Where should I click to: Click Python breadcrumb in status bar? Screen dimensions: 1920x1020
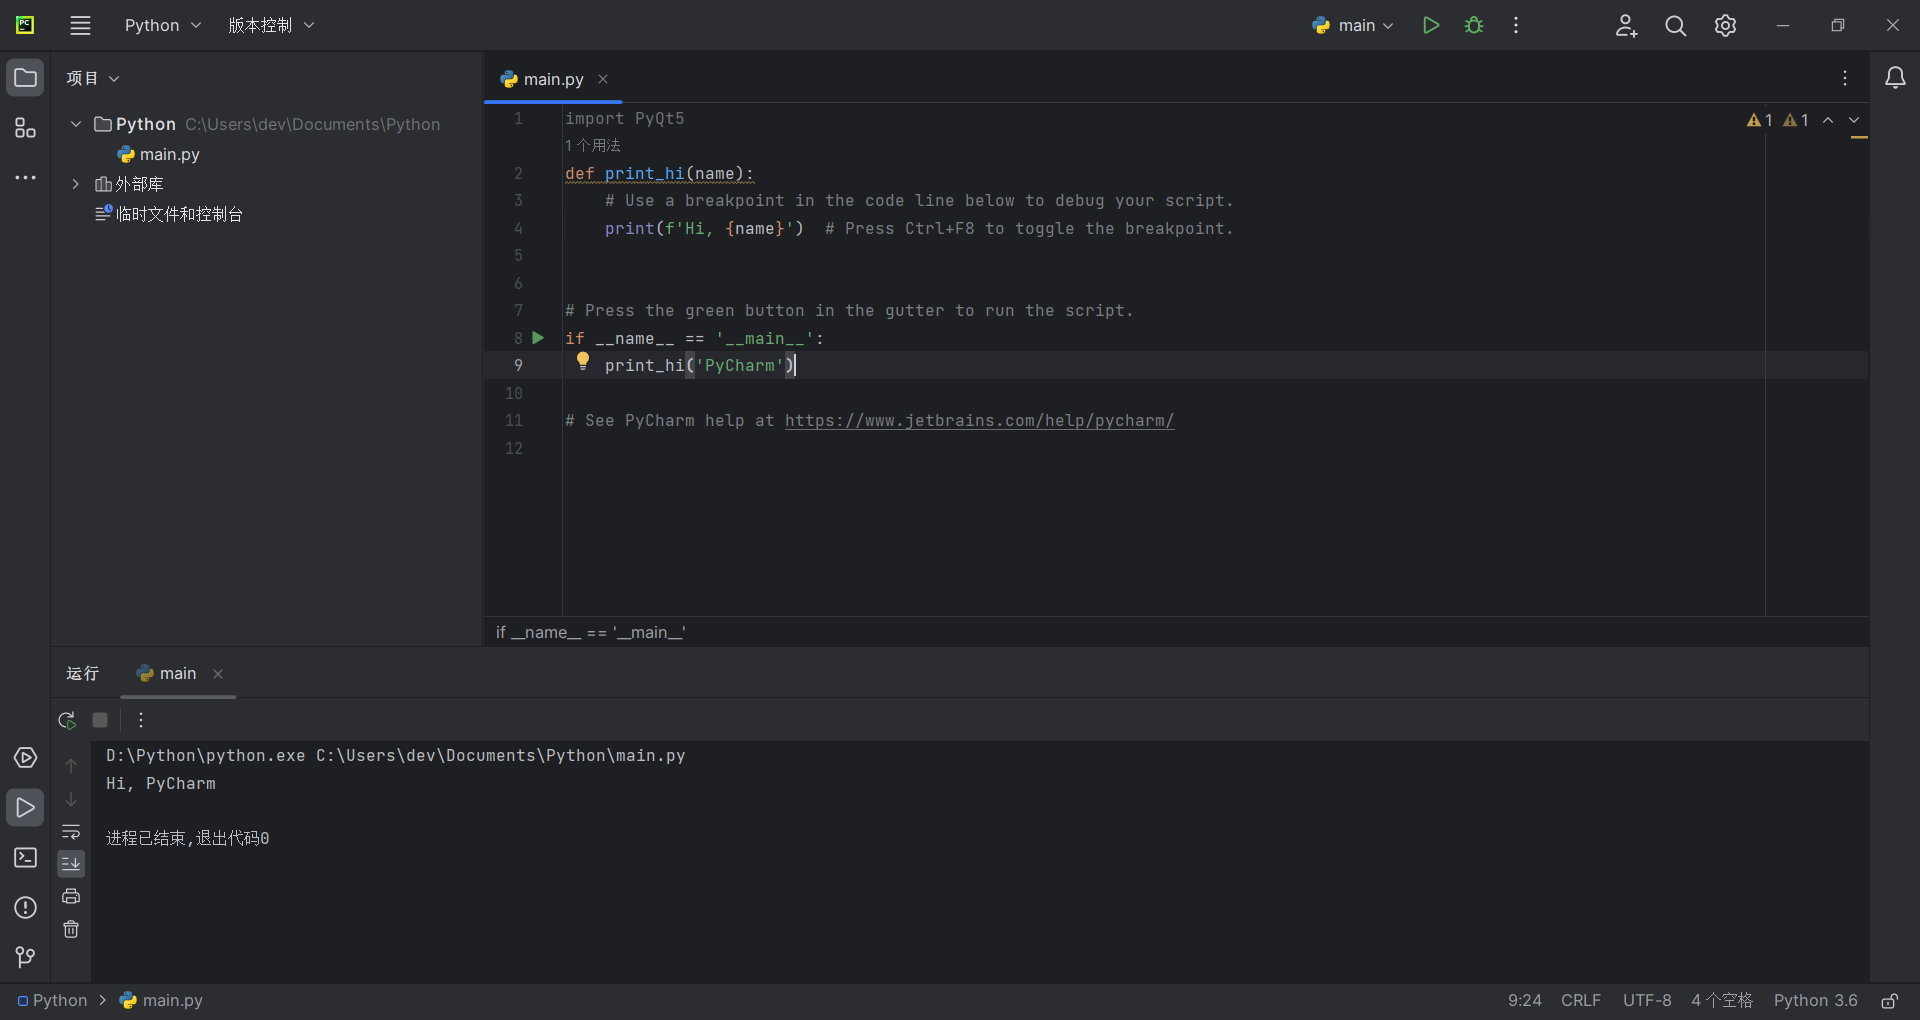coord(53,1001)
